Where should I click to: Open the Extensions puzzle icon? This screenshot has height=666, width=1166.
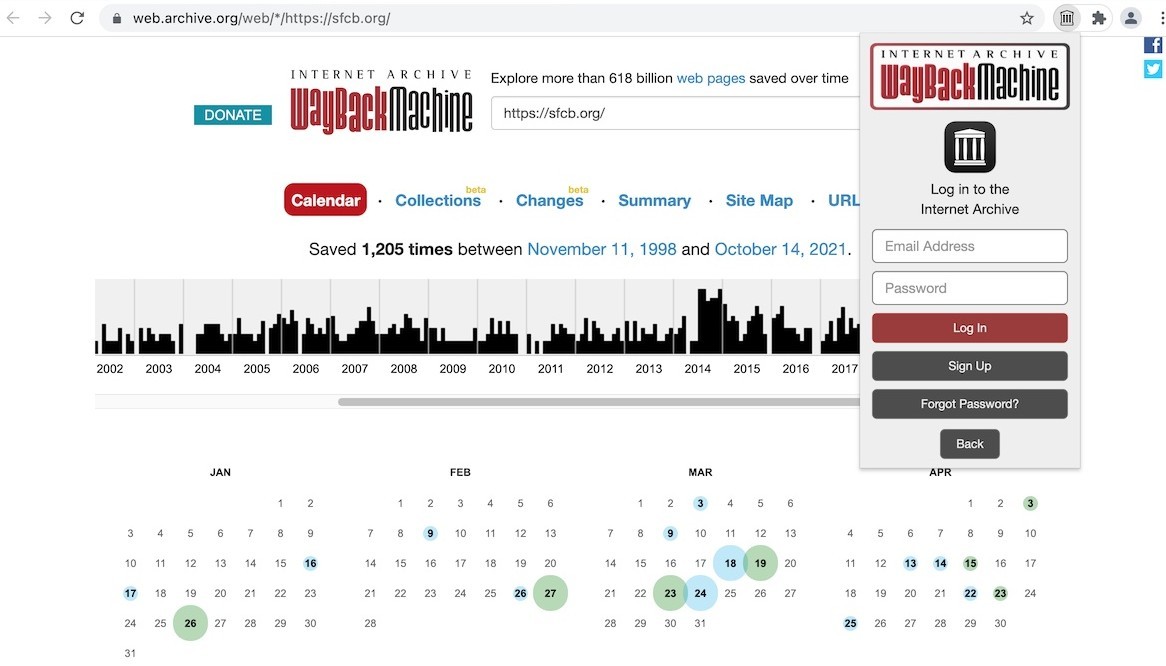[1099, 19]
